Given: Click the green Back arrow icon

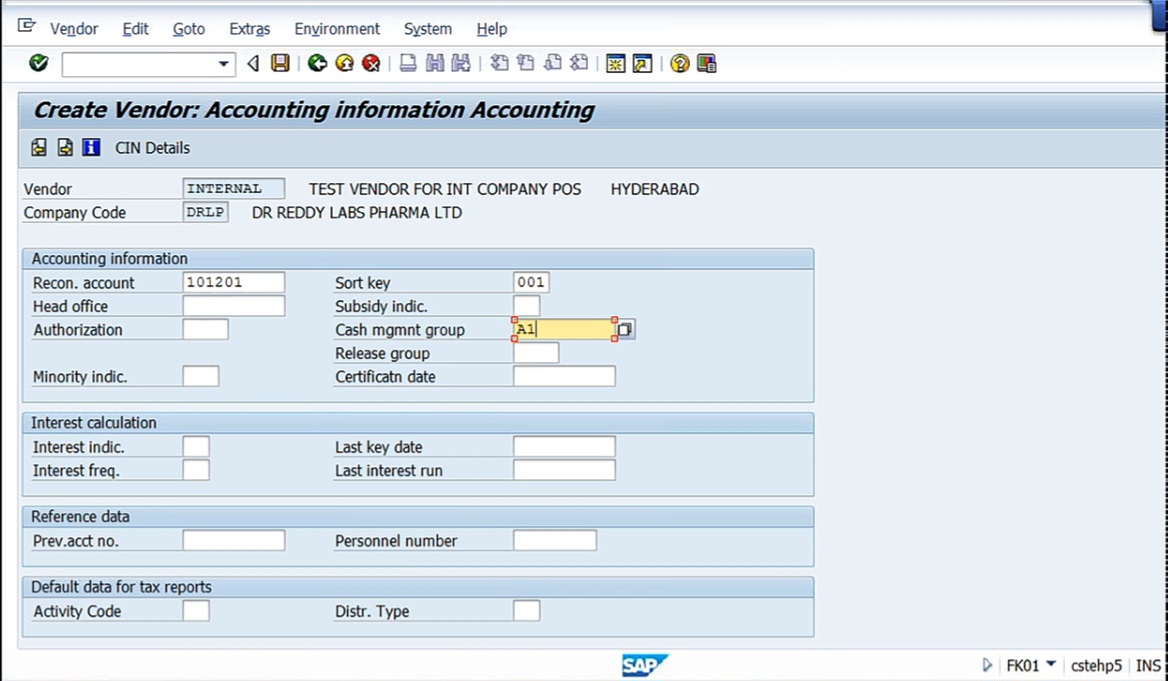Looking at the screenshot, I should tap(317, 63).
